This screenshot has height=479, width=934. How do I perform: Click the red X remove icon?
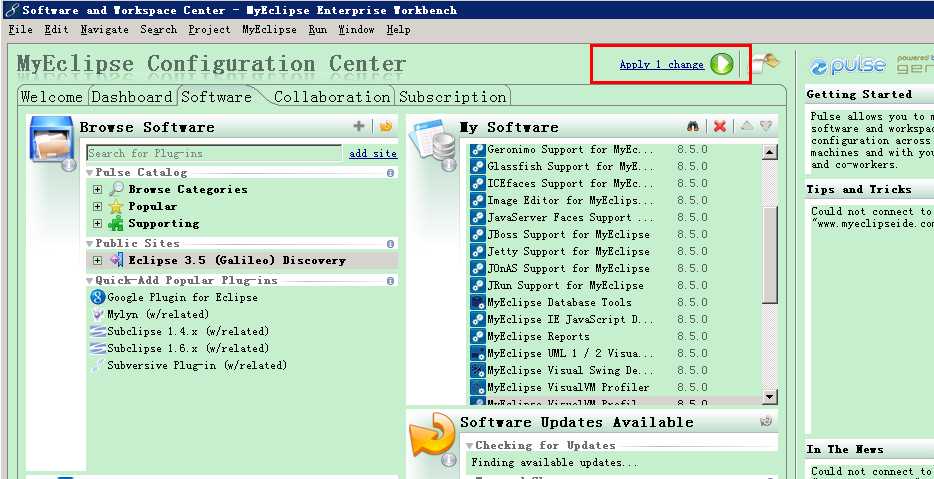720,126
